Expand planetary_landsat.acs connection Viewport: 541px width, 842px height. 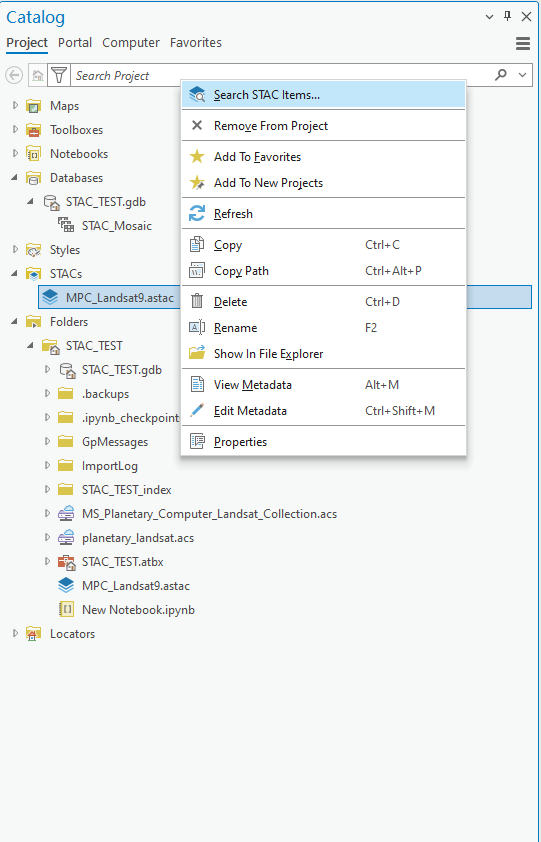[47, 538]
